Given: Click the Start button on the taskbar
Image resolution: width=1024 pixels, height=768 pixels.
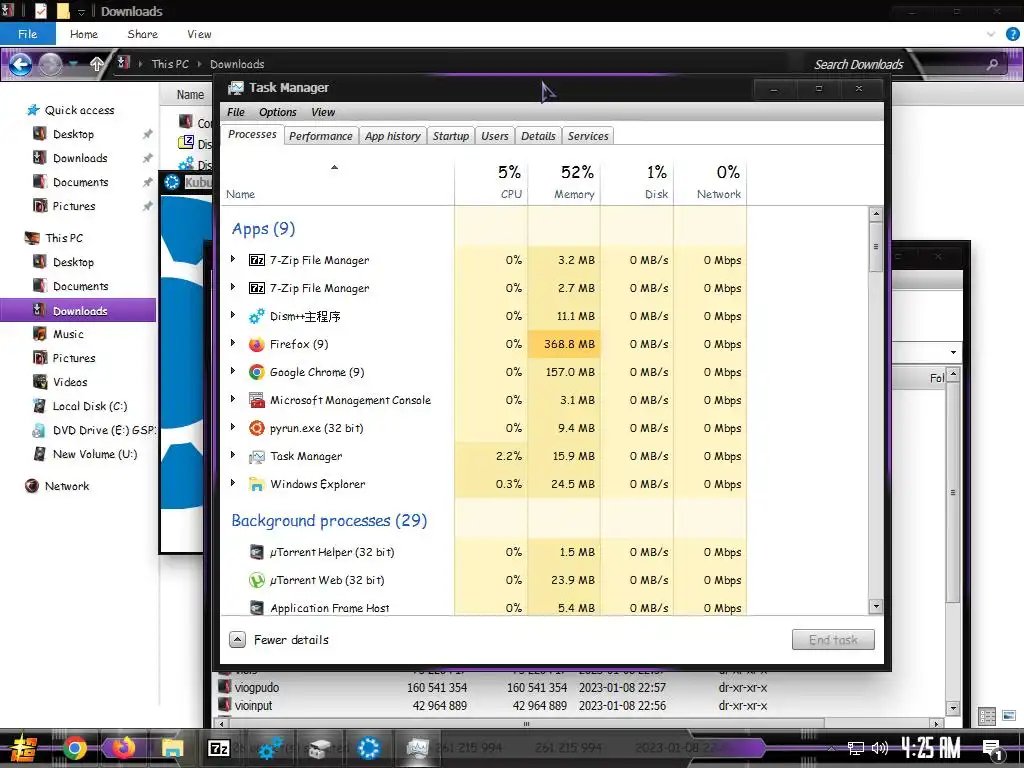Looking at the screenshot, I should click(x=24, y=748).
